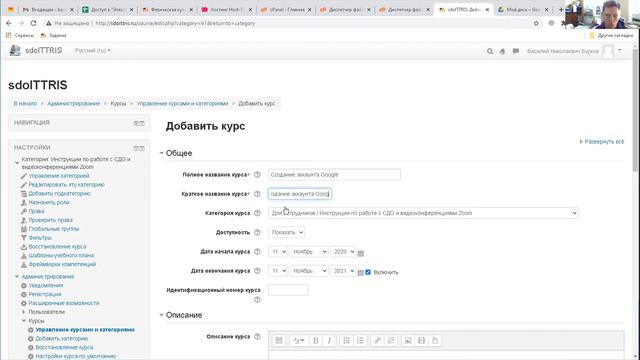This screenshot has height=360, width=640.
Task: Click the search magnifier icon in Moodle header
Action: coord(490,51)
